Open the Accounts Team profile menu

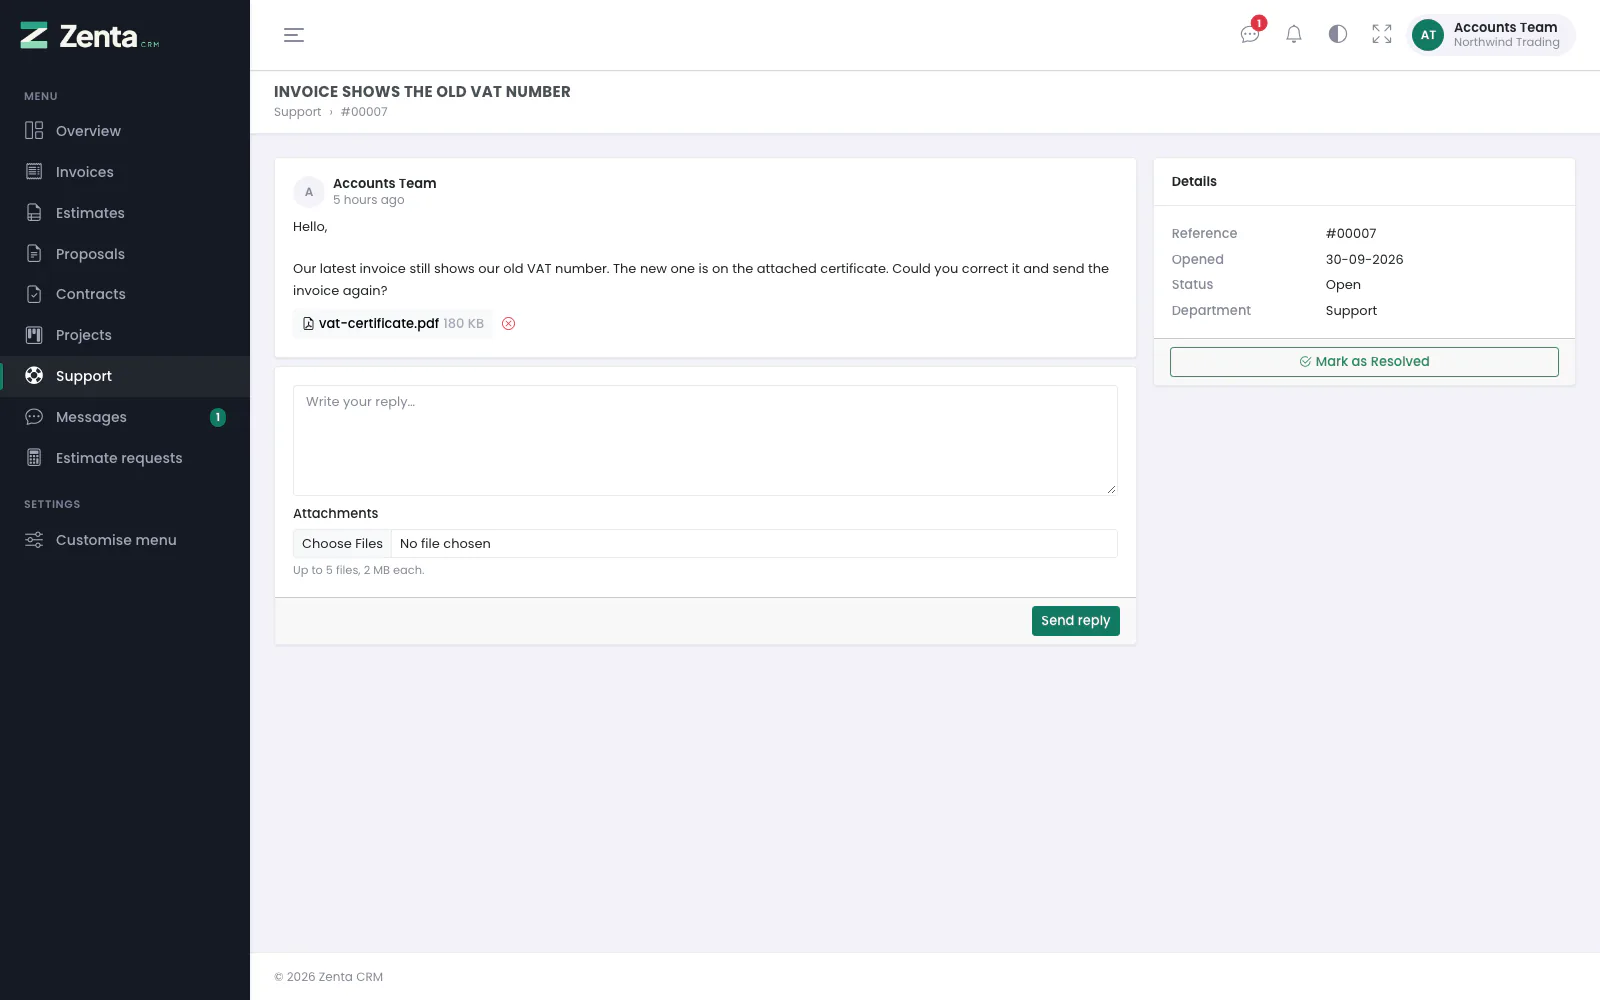(1491, 35)
